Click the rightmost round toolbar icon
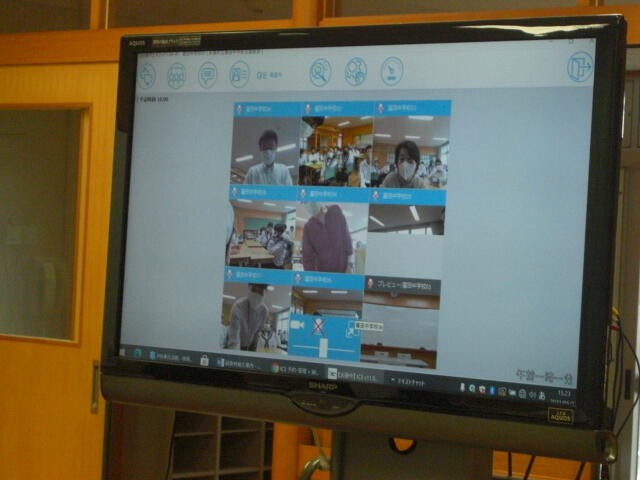This screenshot has height=480, width=640. [x=392, y=70]
